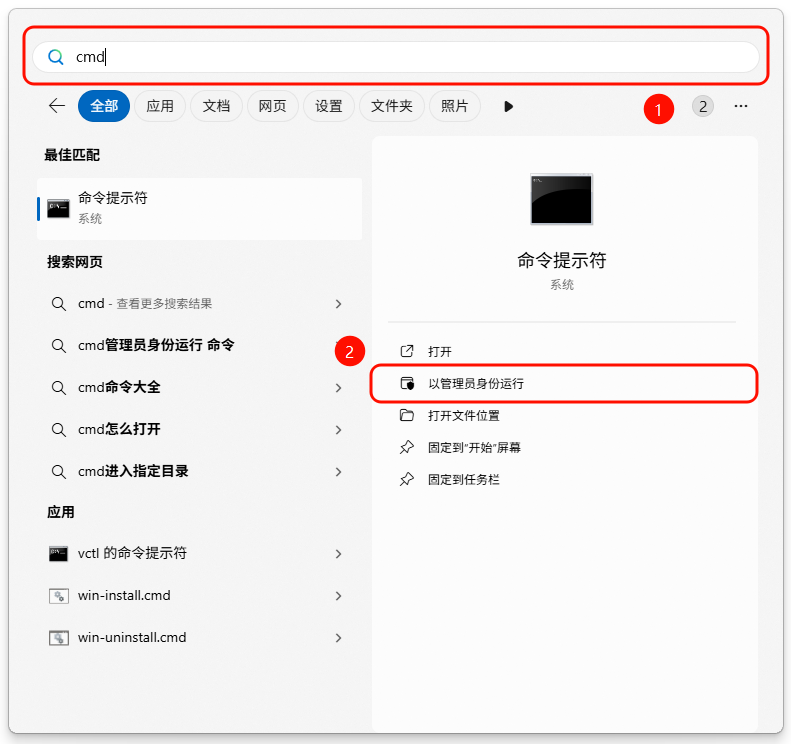The width and height of the screenshot is (791, 744).
Task: Switch to the 文档 filter tab
Action: coord(216,106)
